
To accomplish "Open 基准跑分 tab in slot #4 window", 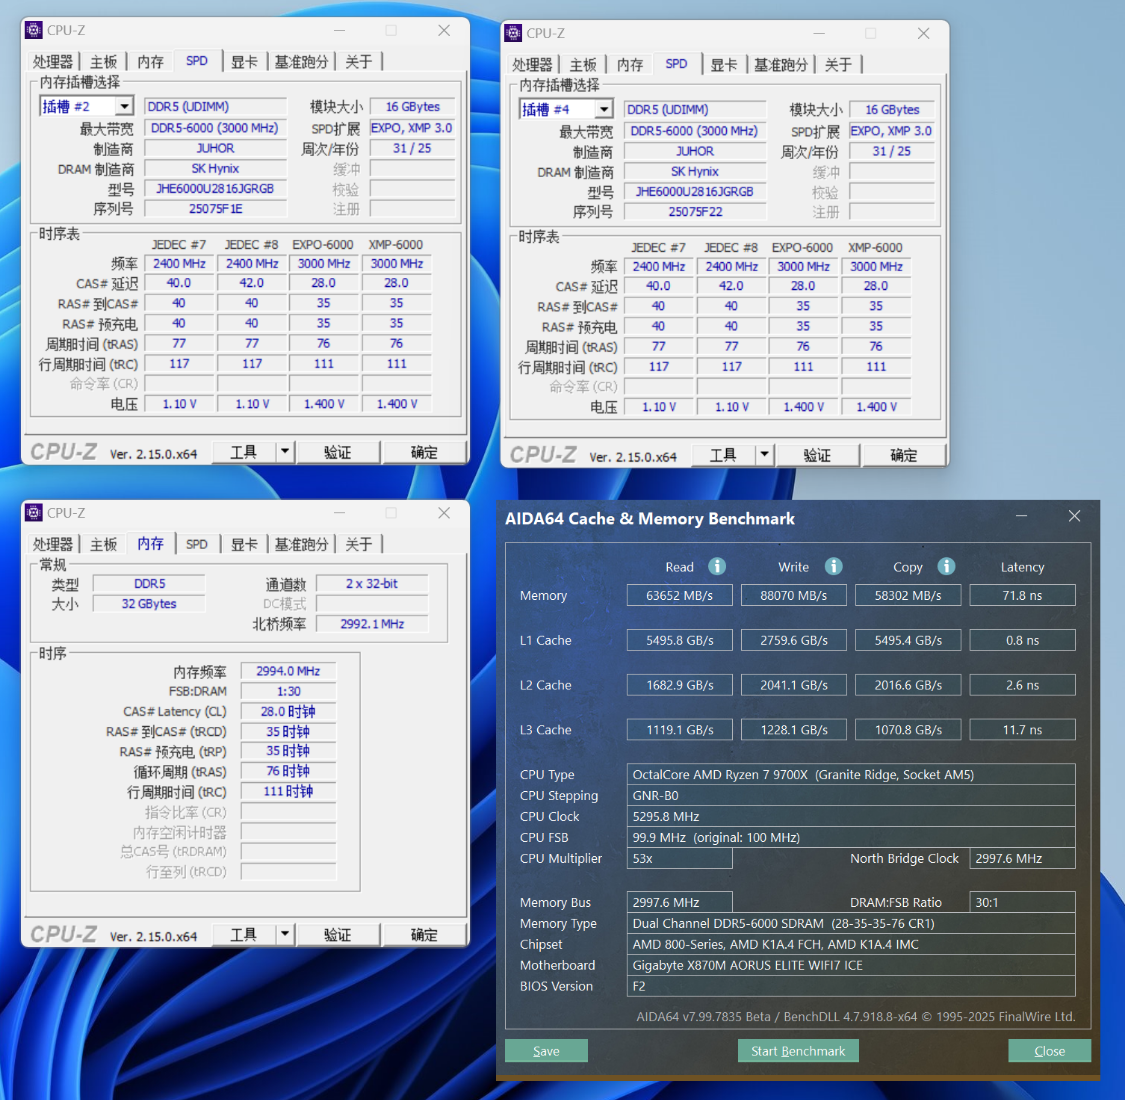I will tap(781, 65).
